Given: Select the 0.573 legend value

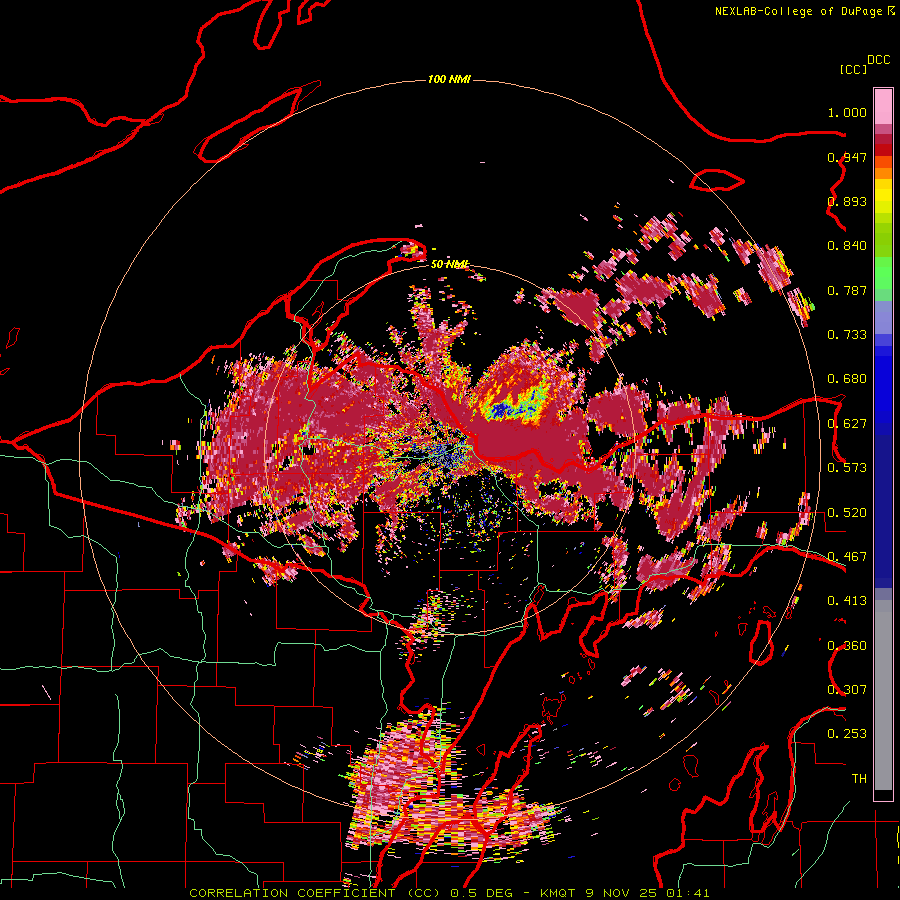Looking at the screenshot, I should [x=847, y=468].
